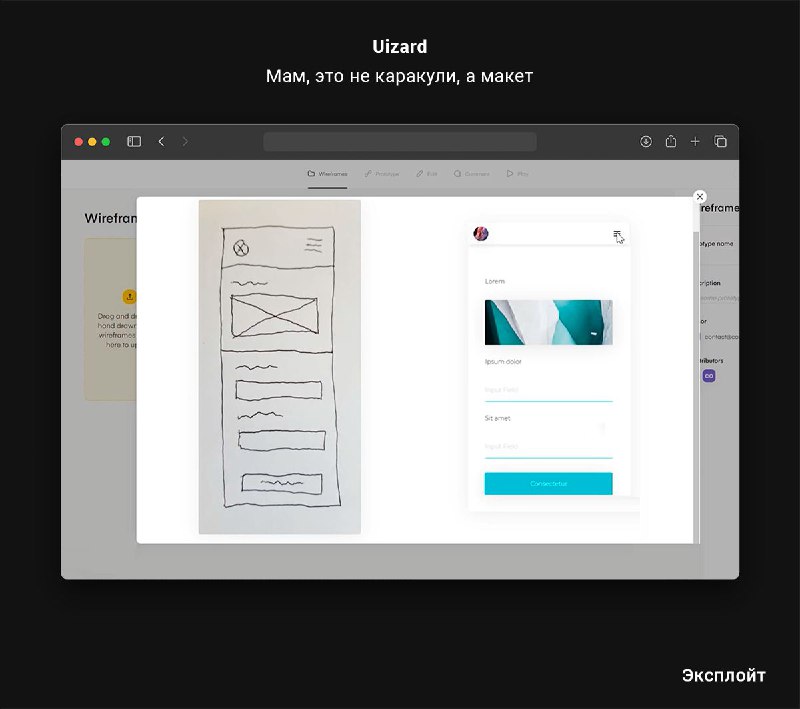Open the Prototype tab

point(382,174)
